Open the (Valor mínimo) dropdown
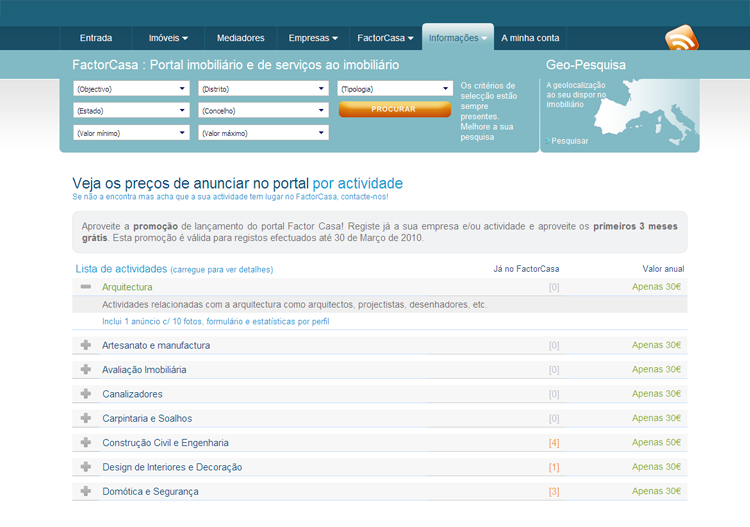750x527 pixels. point(131,133)
